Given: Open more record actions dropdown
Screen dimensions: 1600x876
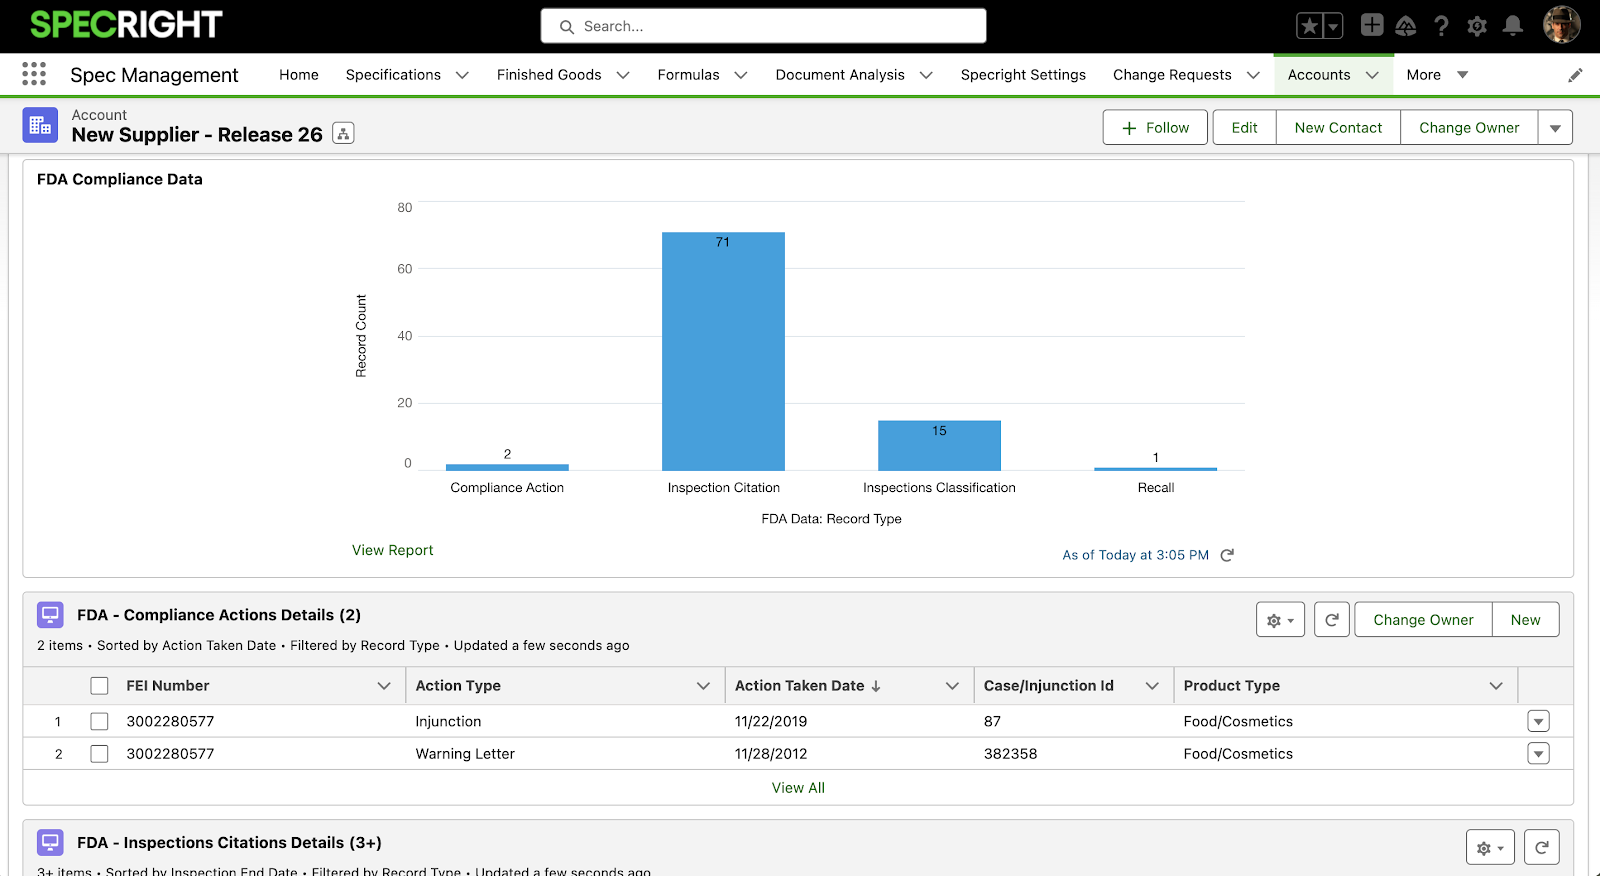Looking at the screenshot, I should pos(1555,128).
